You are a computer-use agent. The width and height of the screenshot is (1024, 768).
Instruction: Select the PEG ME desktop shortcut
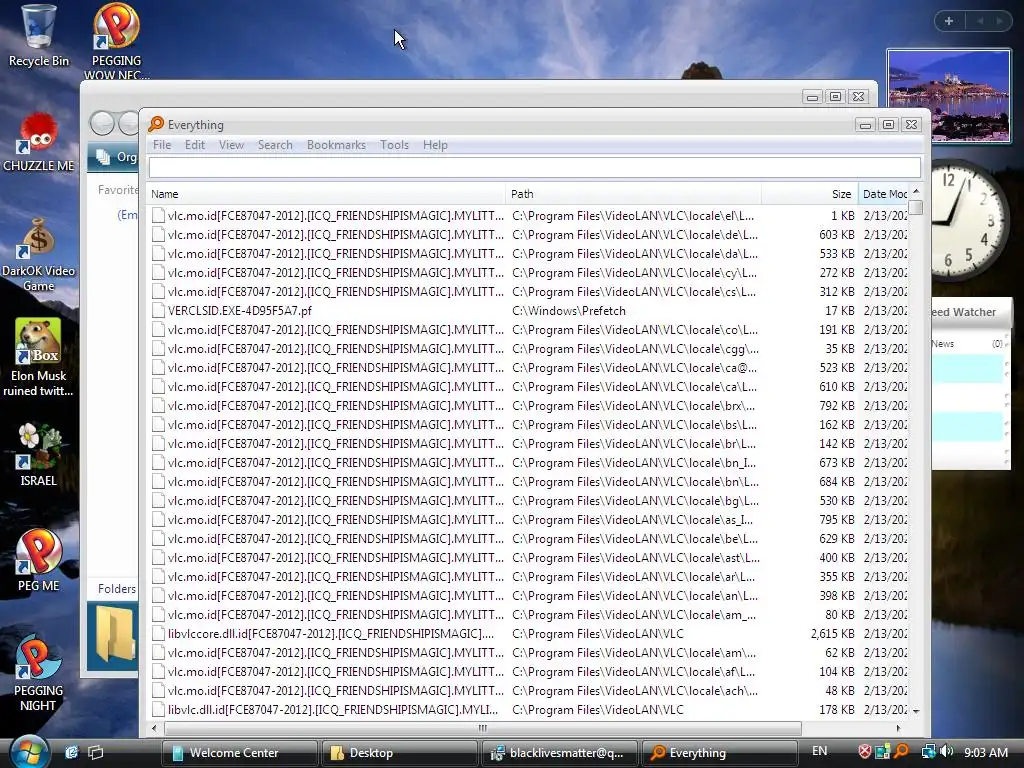[x=39, y=560]
